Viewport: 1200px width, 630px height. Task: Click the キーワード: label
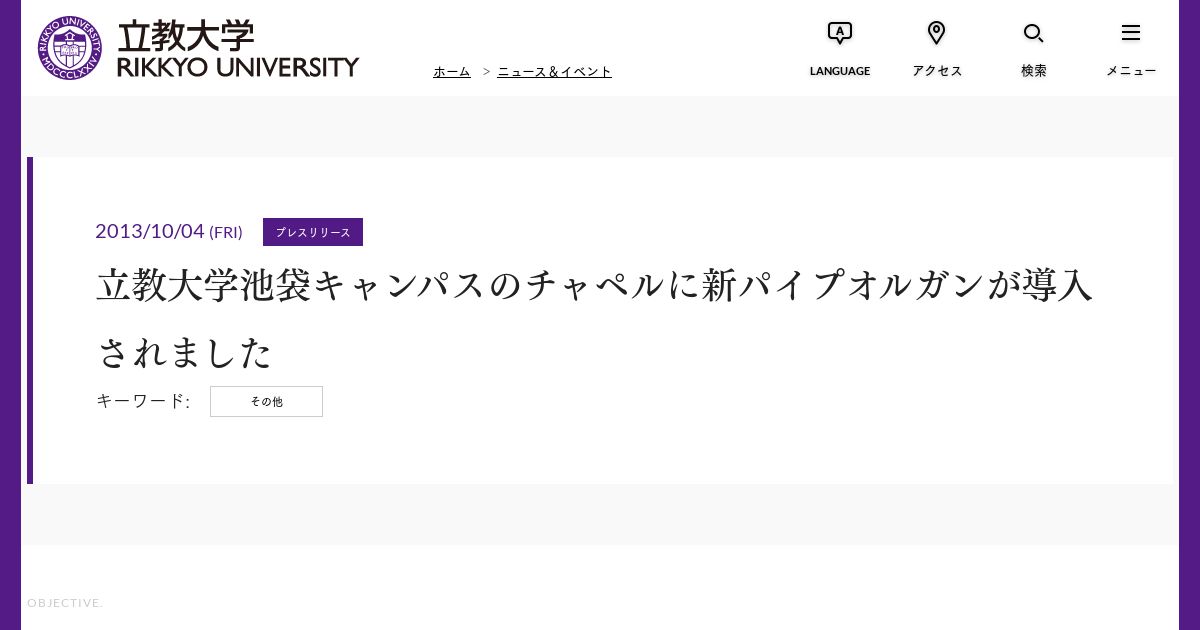pos(143,401)
